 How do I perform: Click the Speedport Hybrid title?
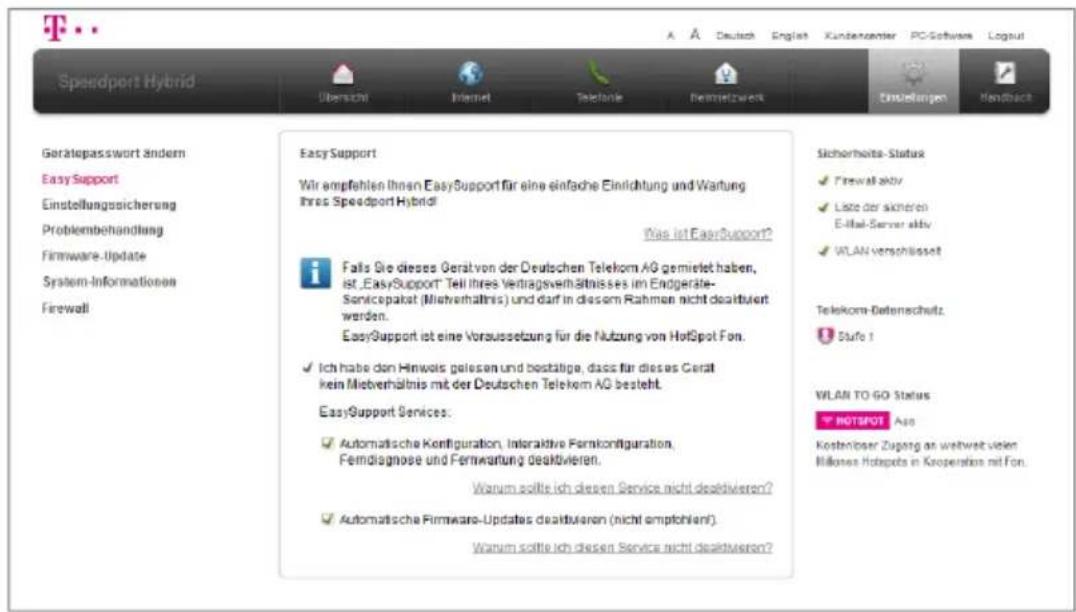pos(126,82)
